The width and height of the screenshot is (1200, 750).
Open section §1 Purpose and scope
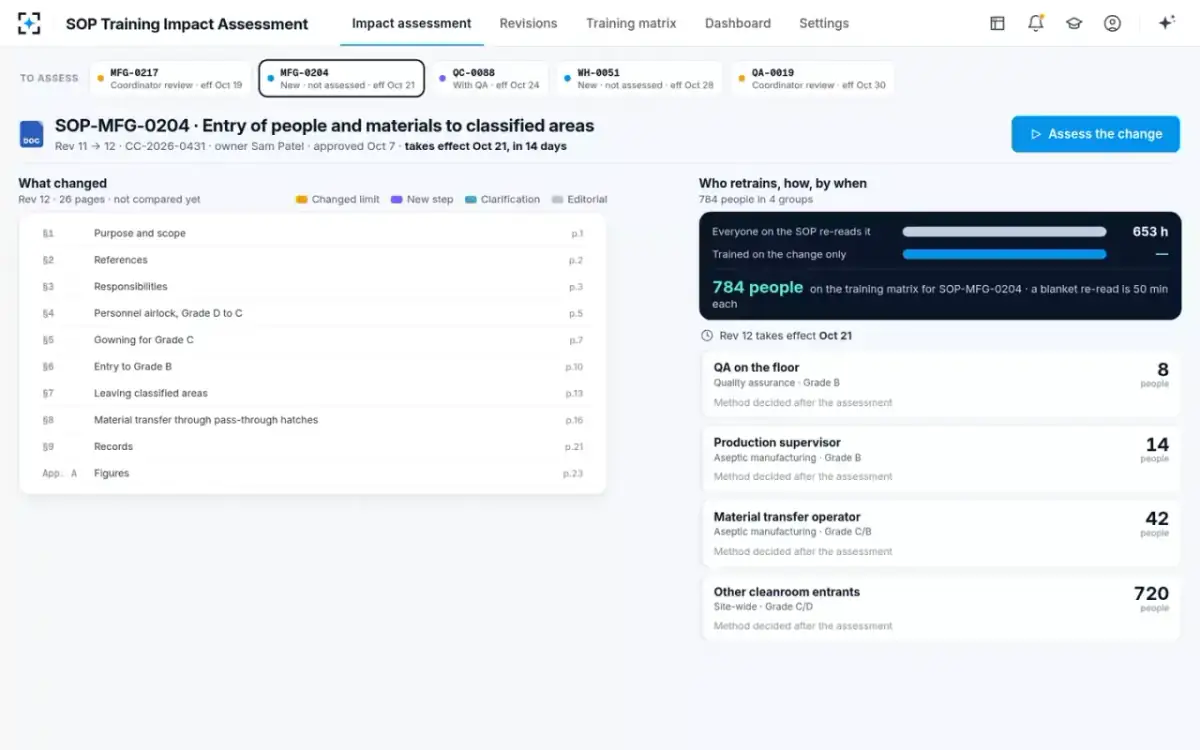tap(313, 233)
